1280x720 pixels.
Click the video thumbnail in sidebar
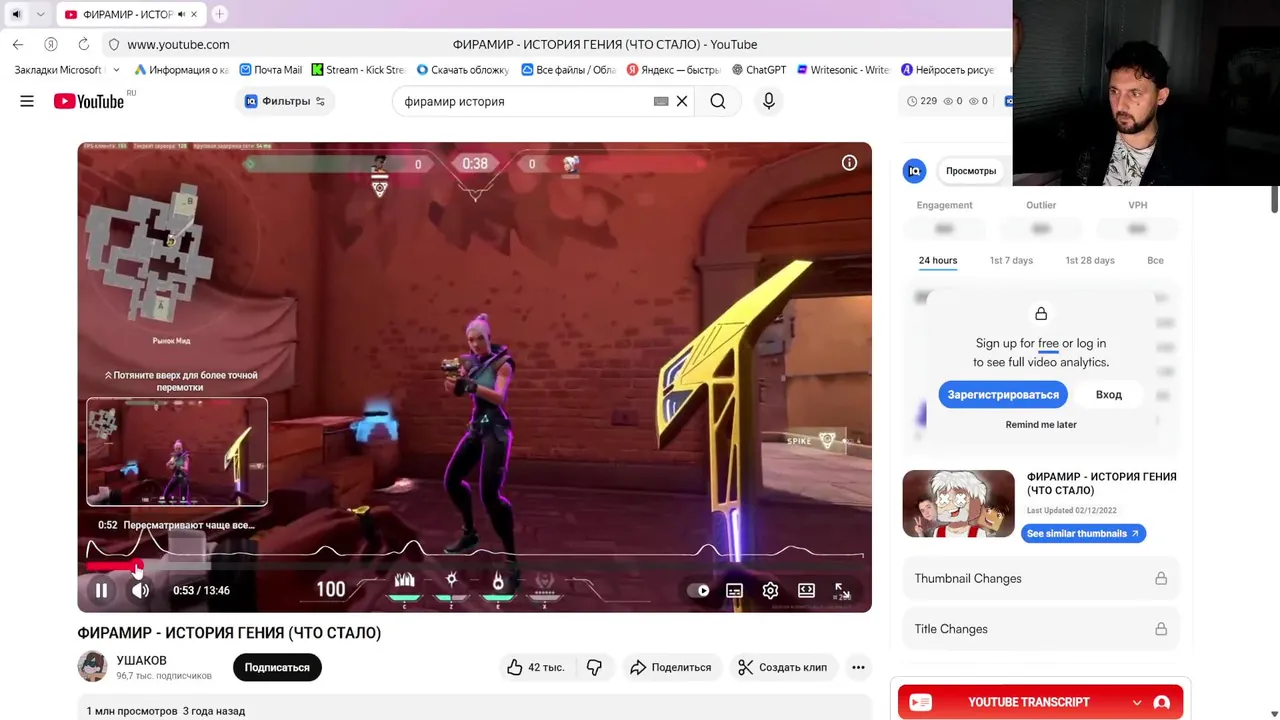[x=958, y=504]
